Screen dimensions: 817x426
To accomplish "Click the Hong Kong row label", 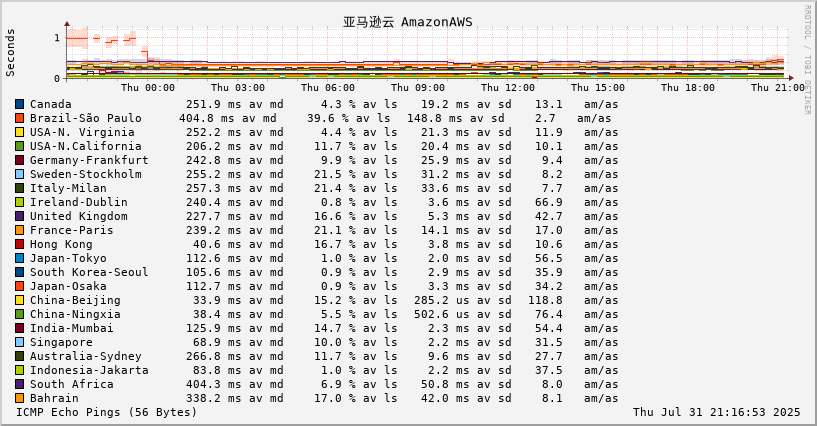I will [x=61, y=245].
